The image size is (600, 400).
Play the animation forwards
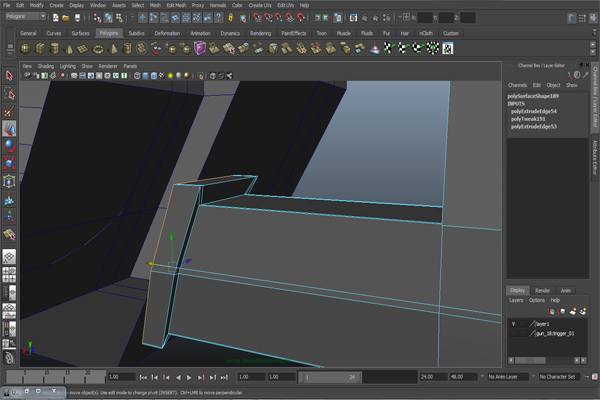pos(189,377)
